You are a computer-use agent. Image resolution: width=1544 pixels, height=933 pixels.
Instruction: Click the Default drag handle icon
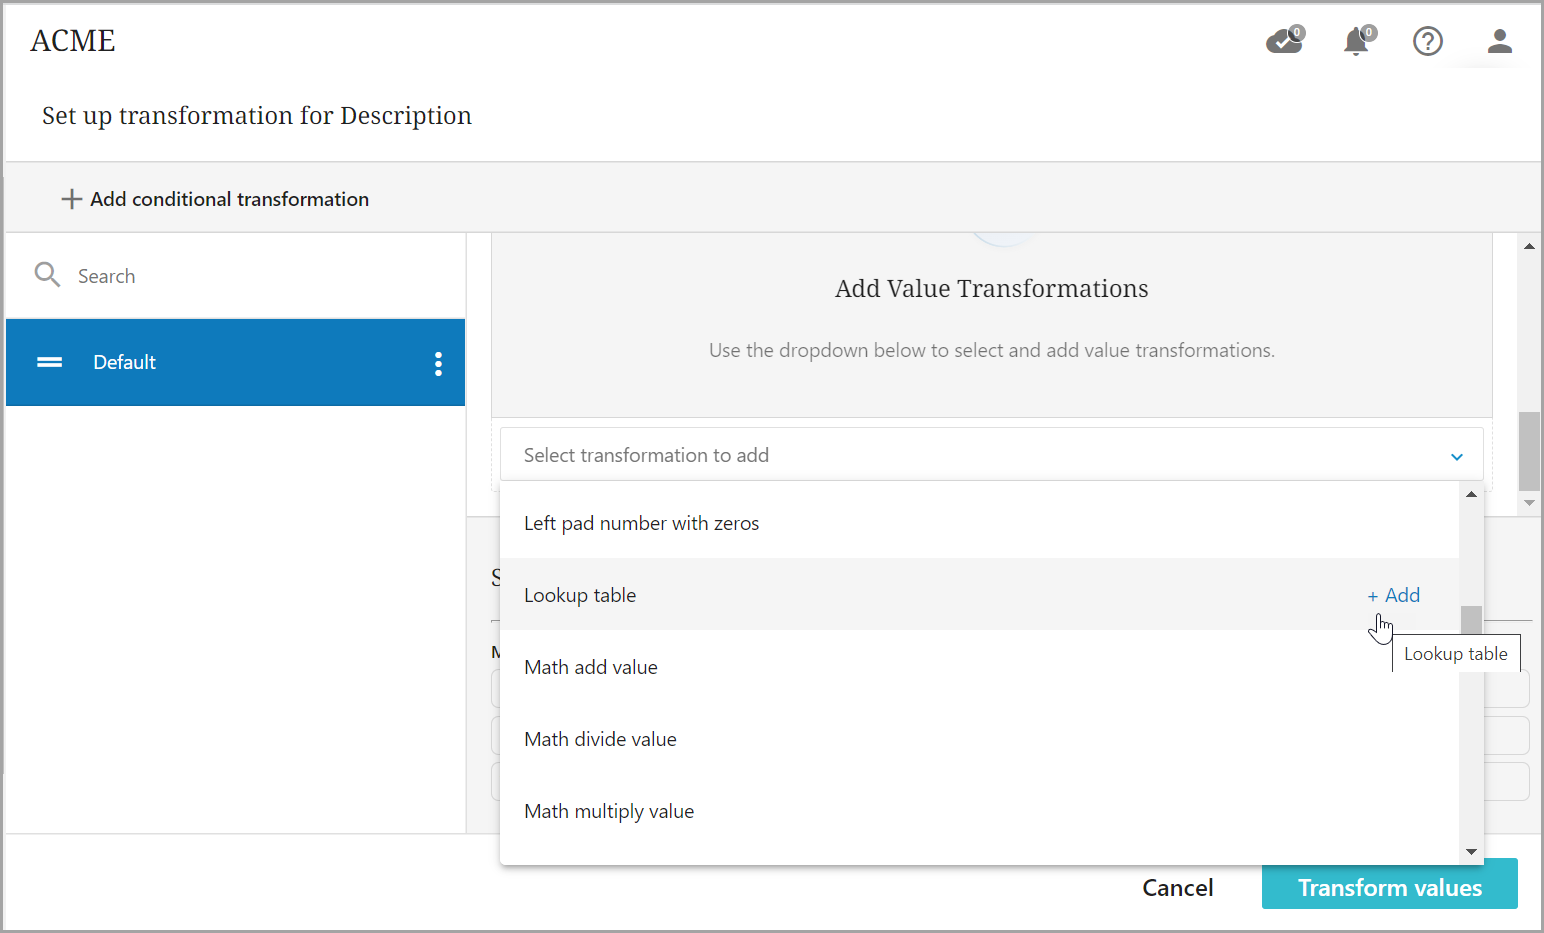50,362
